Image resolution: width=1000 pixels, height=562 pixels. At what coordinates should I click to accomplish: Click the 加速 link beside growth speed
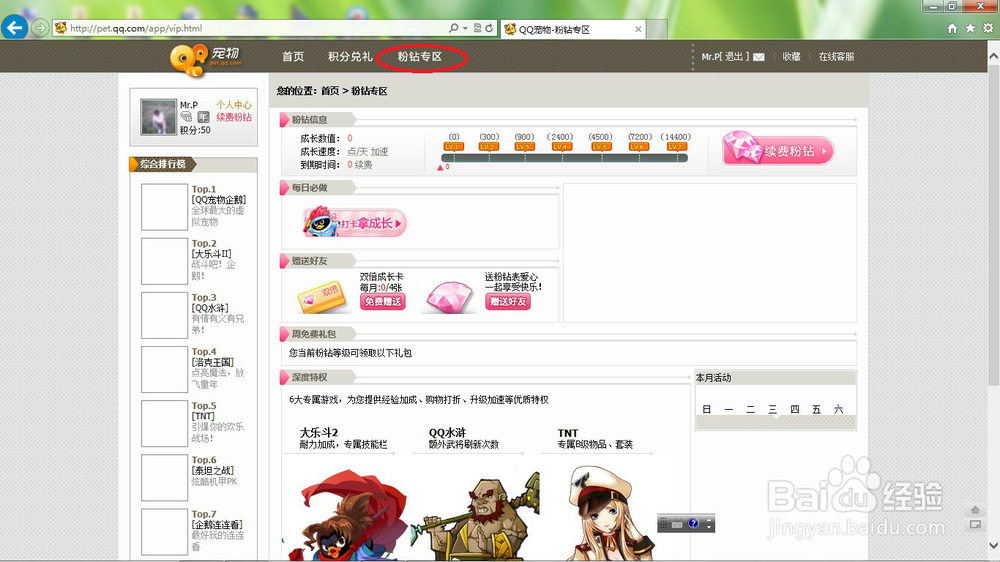click(379, 152)
